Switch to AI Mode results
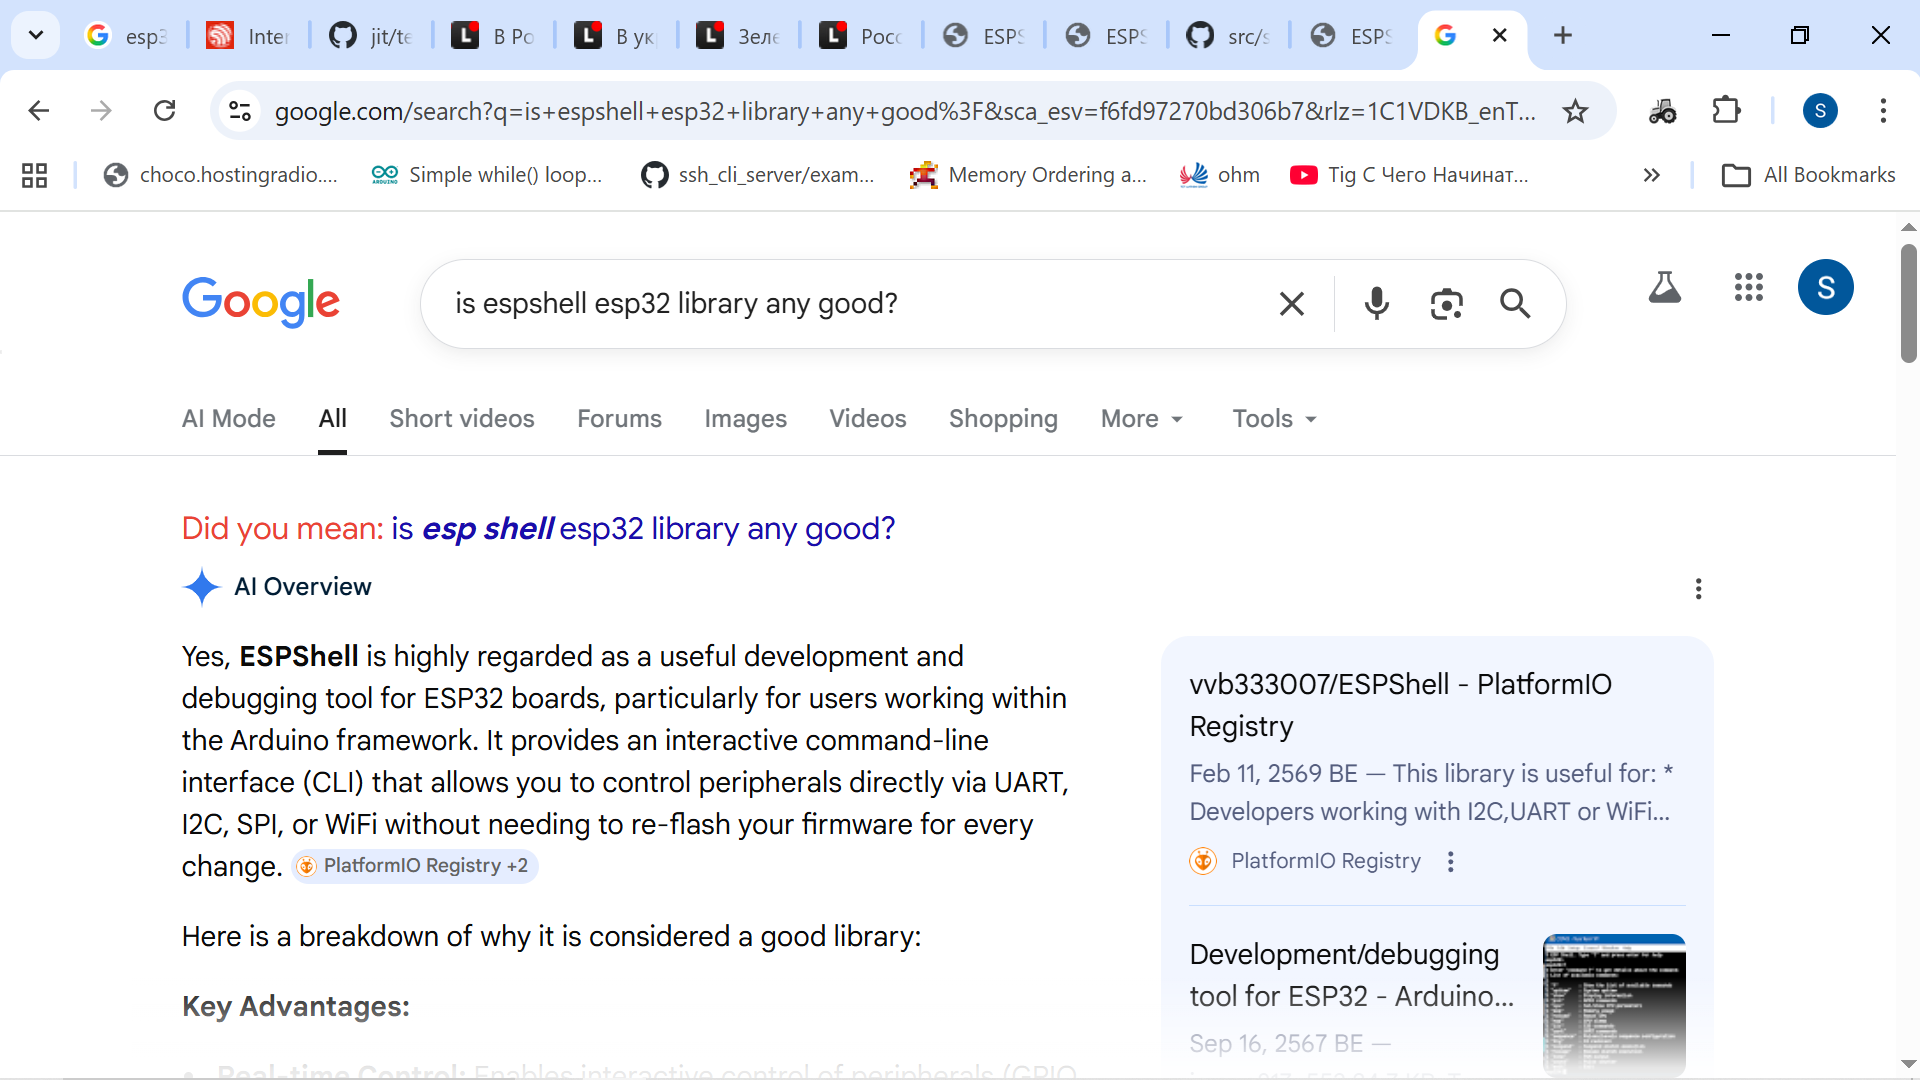 (x=229, y=418)
